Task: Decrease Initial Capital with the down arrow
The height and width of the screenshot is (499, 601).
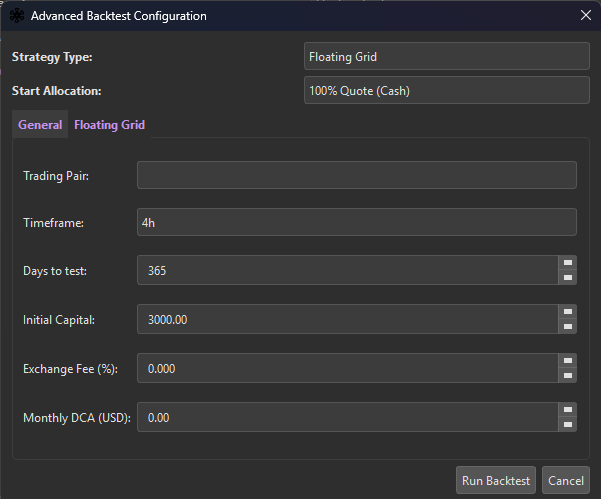Action: [568, 327]
